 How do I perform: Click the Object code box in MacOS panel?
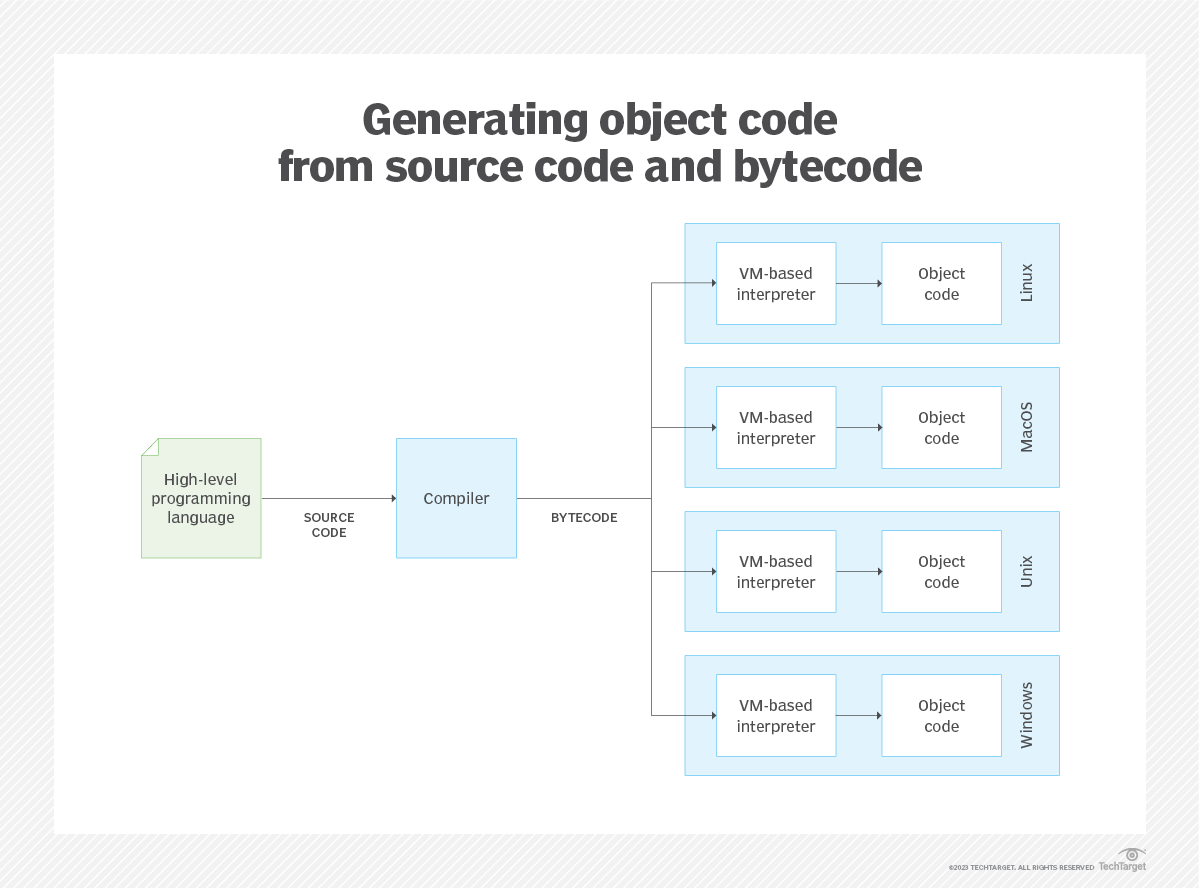[941, 428]
